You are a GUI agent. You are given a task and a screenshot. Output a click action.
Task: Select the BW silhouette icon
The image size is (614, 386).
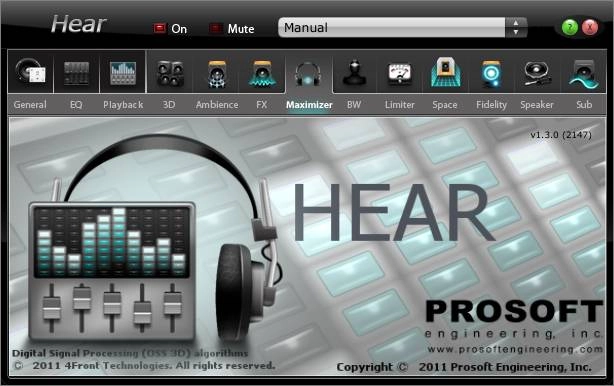(354, 73)
